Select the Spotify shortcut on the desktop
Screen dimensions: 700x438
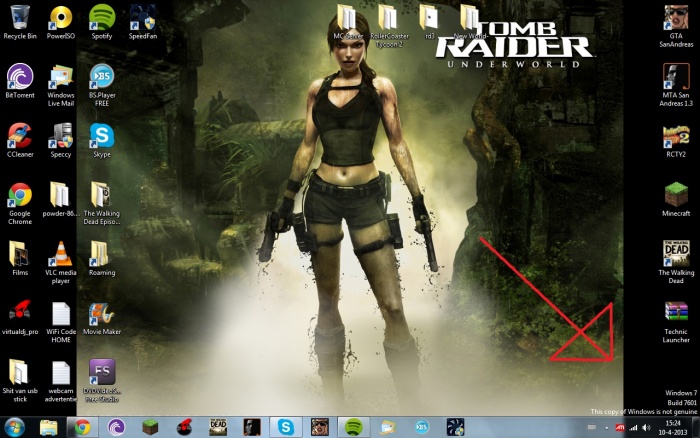point(102,22)
